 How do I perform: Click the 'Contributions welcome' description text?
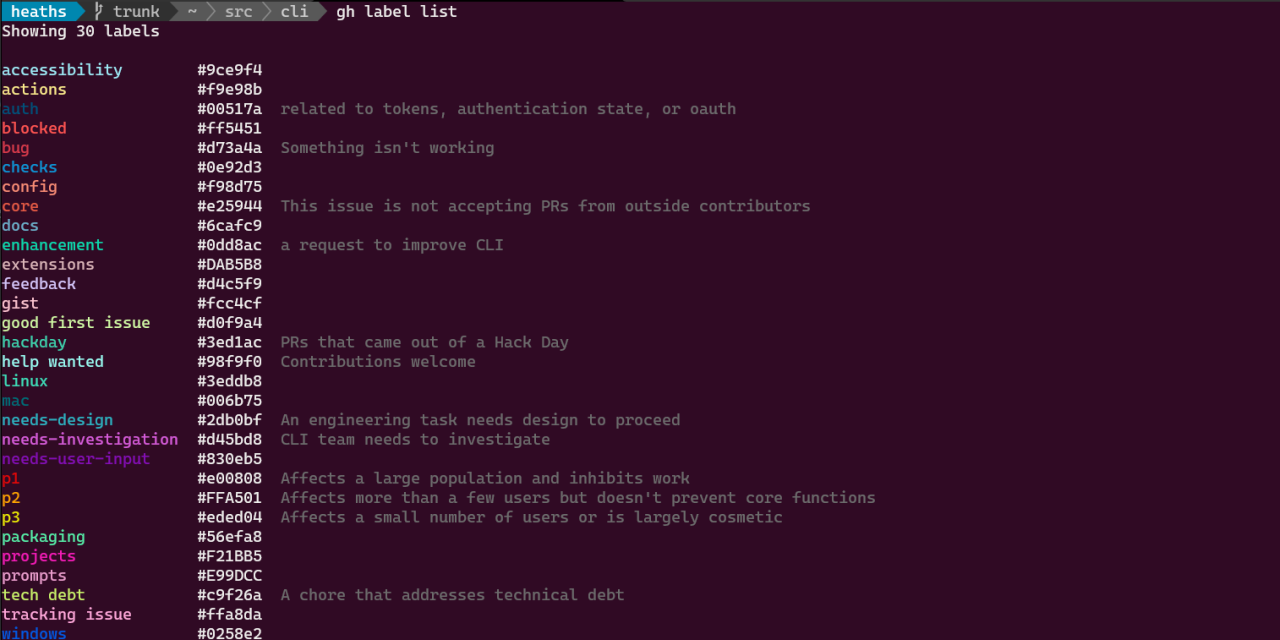point(378,362)
